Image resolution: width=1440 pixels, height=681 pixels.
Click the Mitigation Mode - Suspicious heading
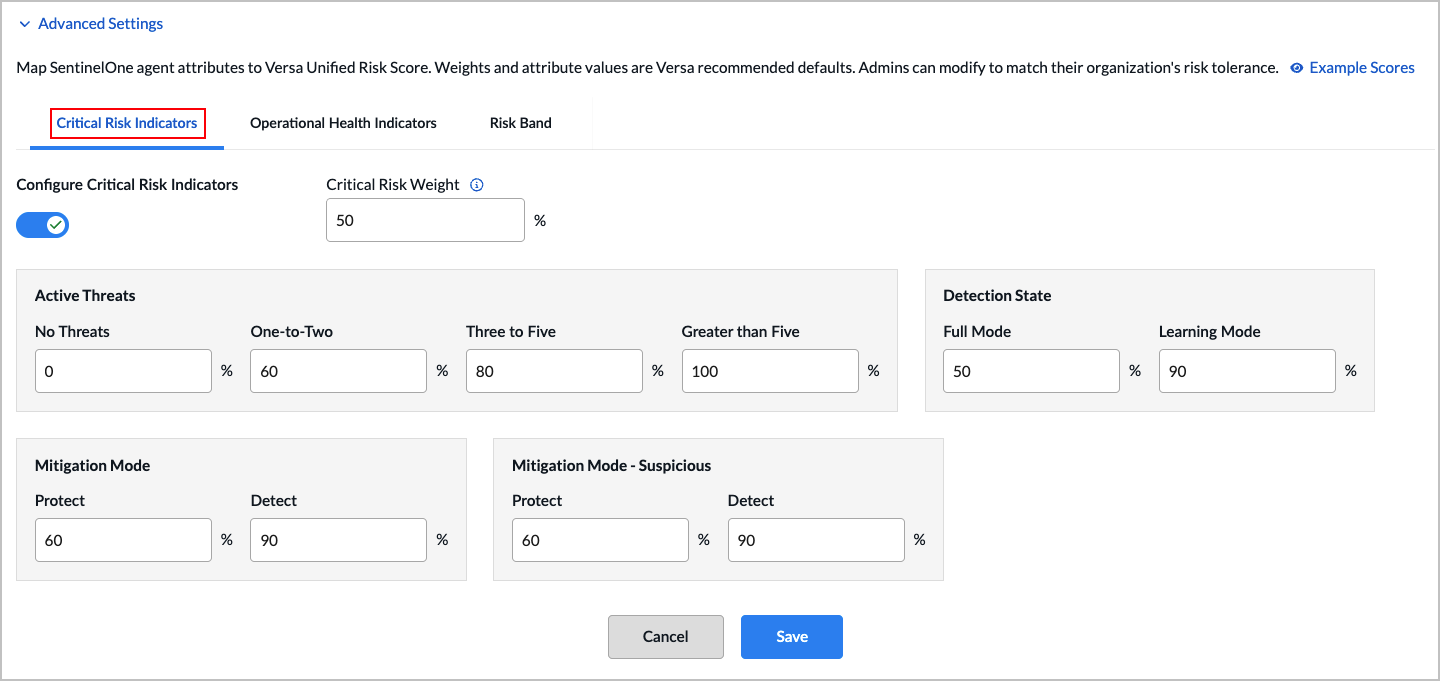coord(611,466)
